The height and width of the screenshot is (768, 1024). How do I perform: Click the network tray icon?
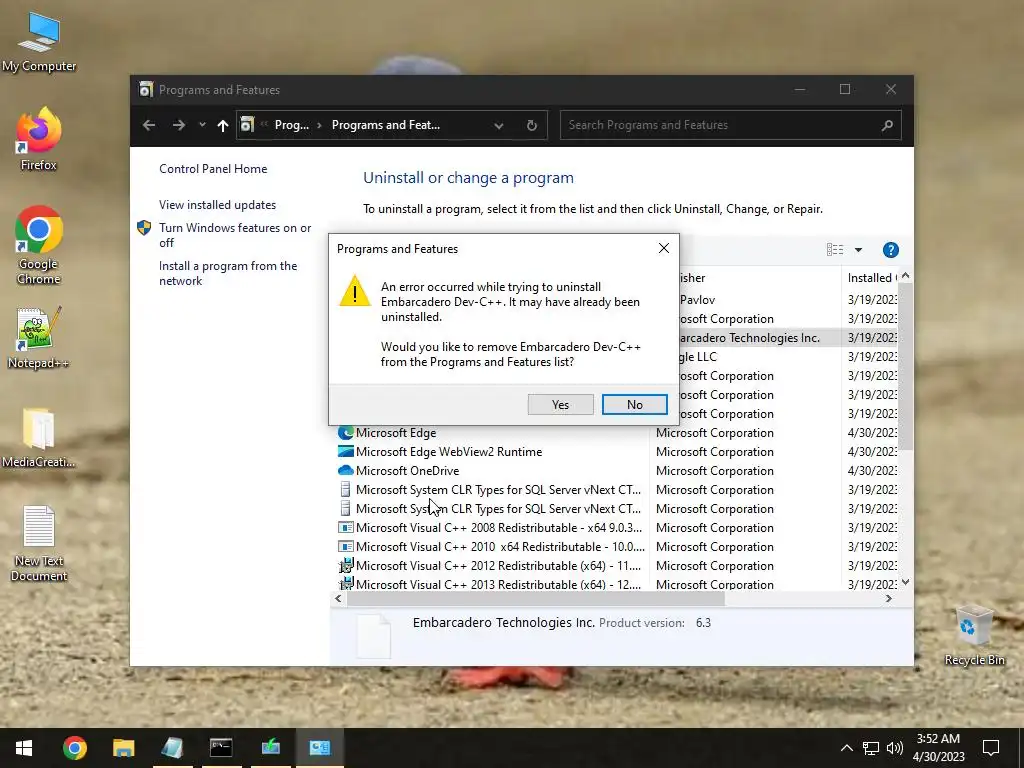[x=871, y=748]
